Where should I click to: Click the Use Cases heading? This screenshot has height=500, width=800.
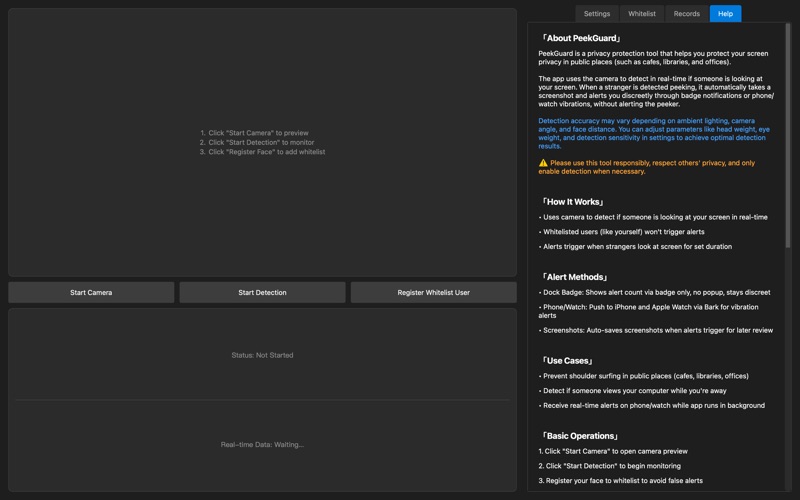pos(567,361)
